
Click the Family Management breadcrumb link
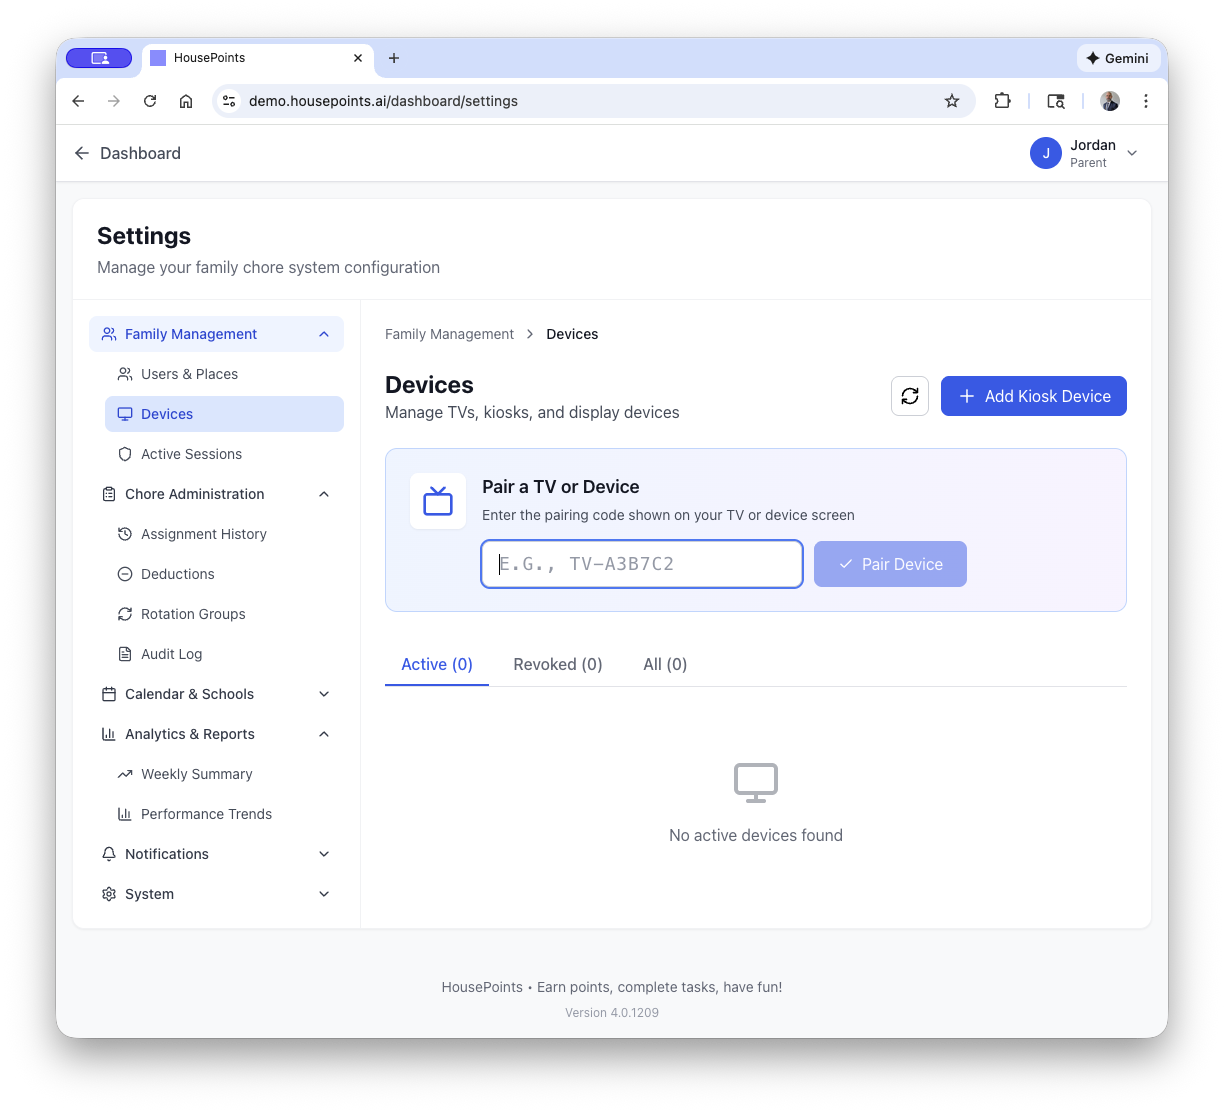click(449, 334)
